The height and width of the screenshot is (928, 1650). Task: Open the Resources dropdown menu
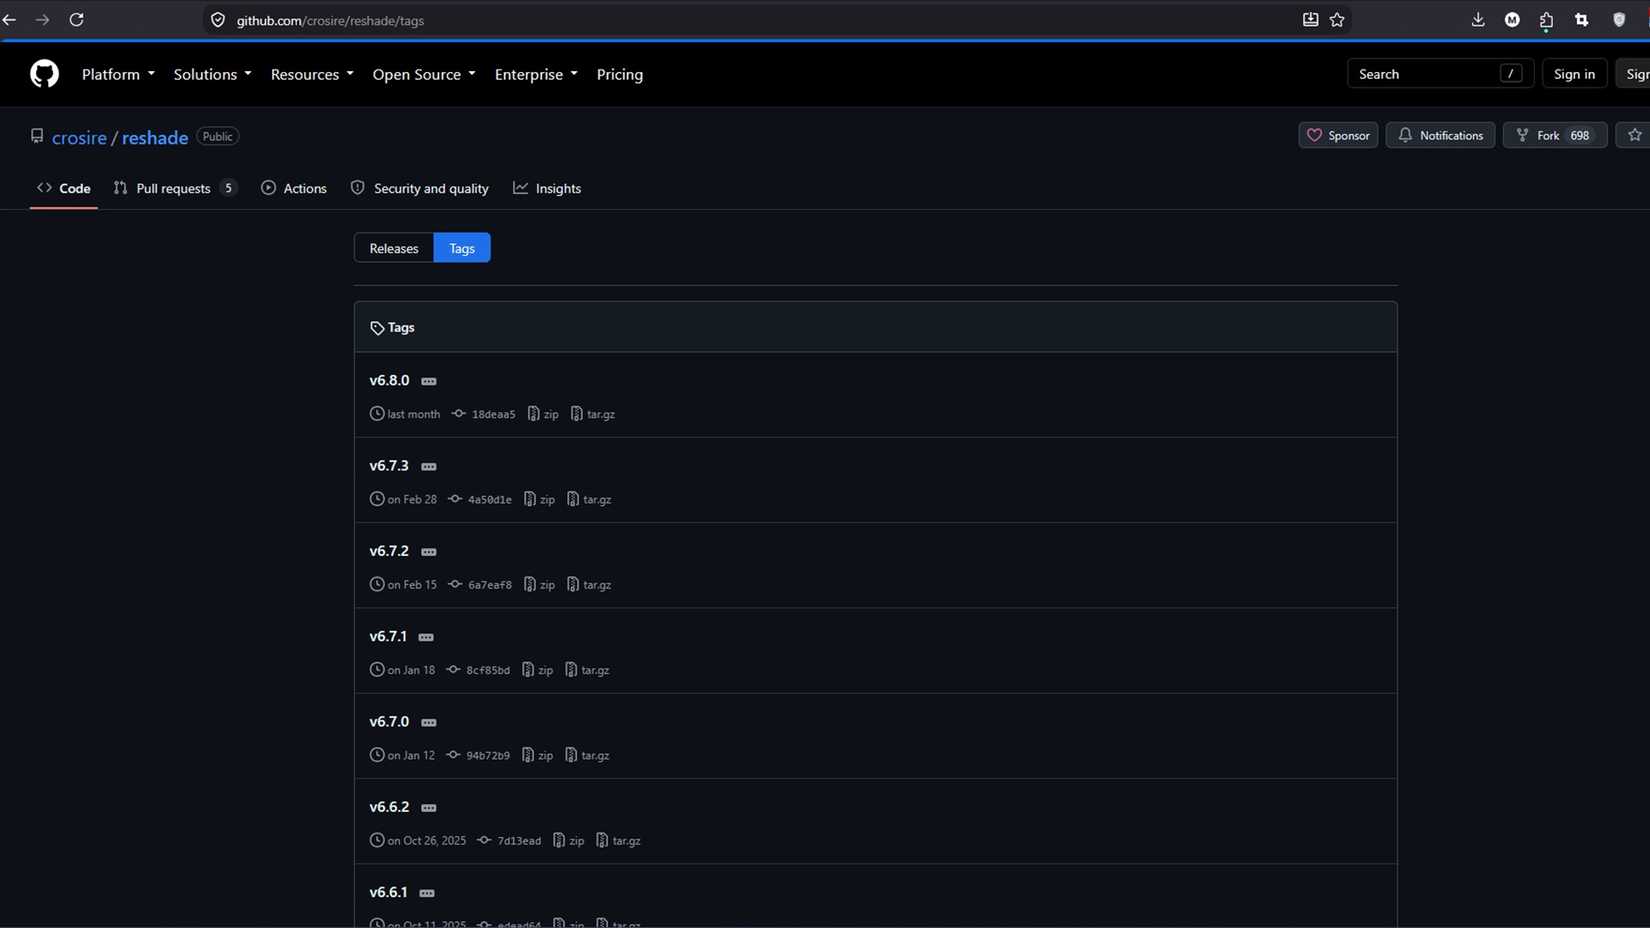click(312, 74)
